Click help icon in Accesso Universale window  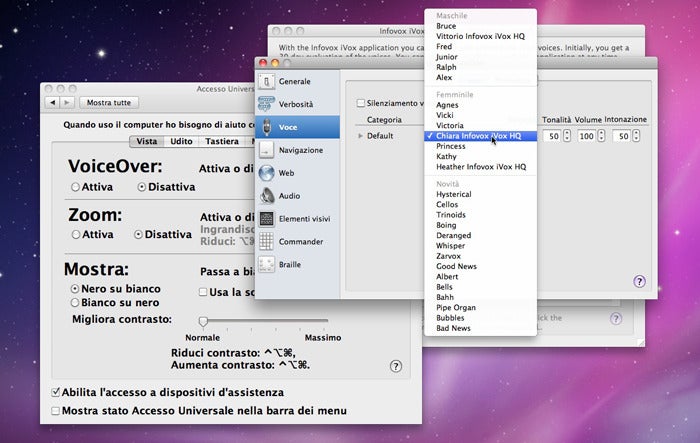396,366
